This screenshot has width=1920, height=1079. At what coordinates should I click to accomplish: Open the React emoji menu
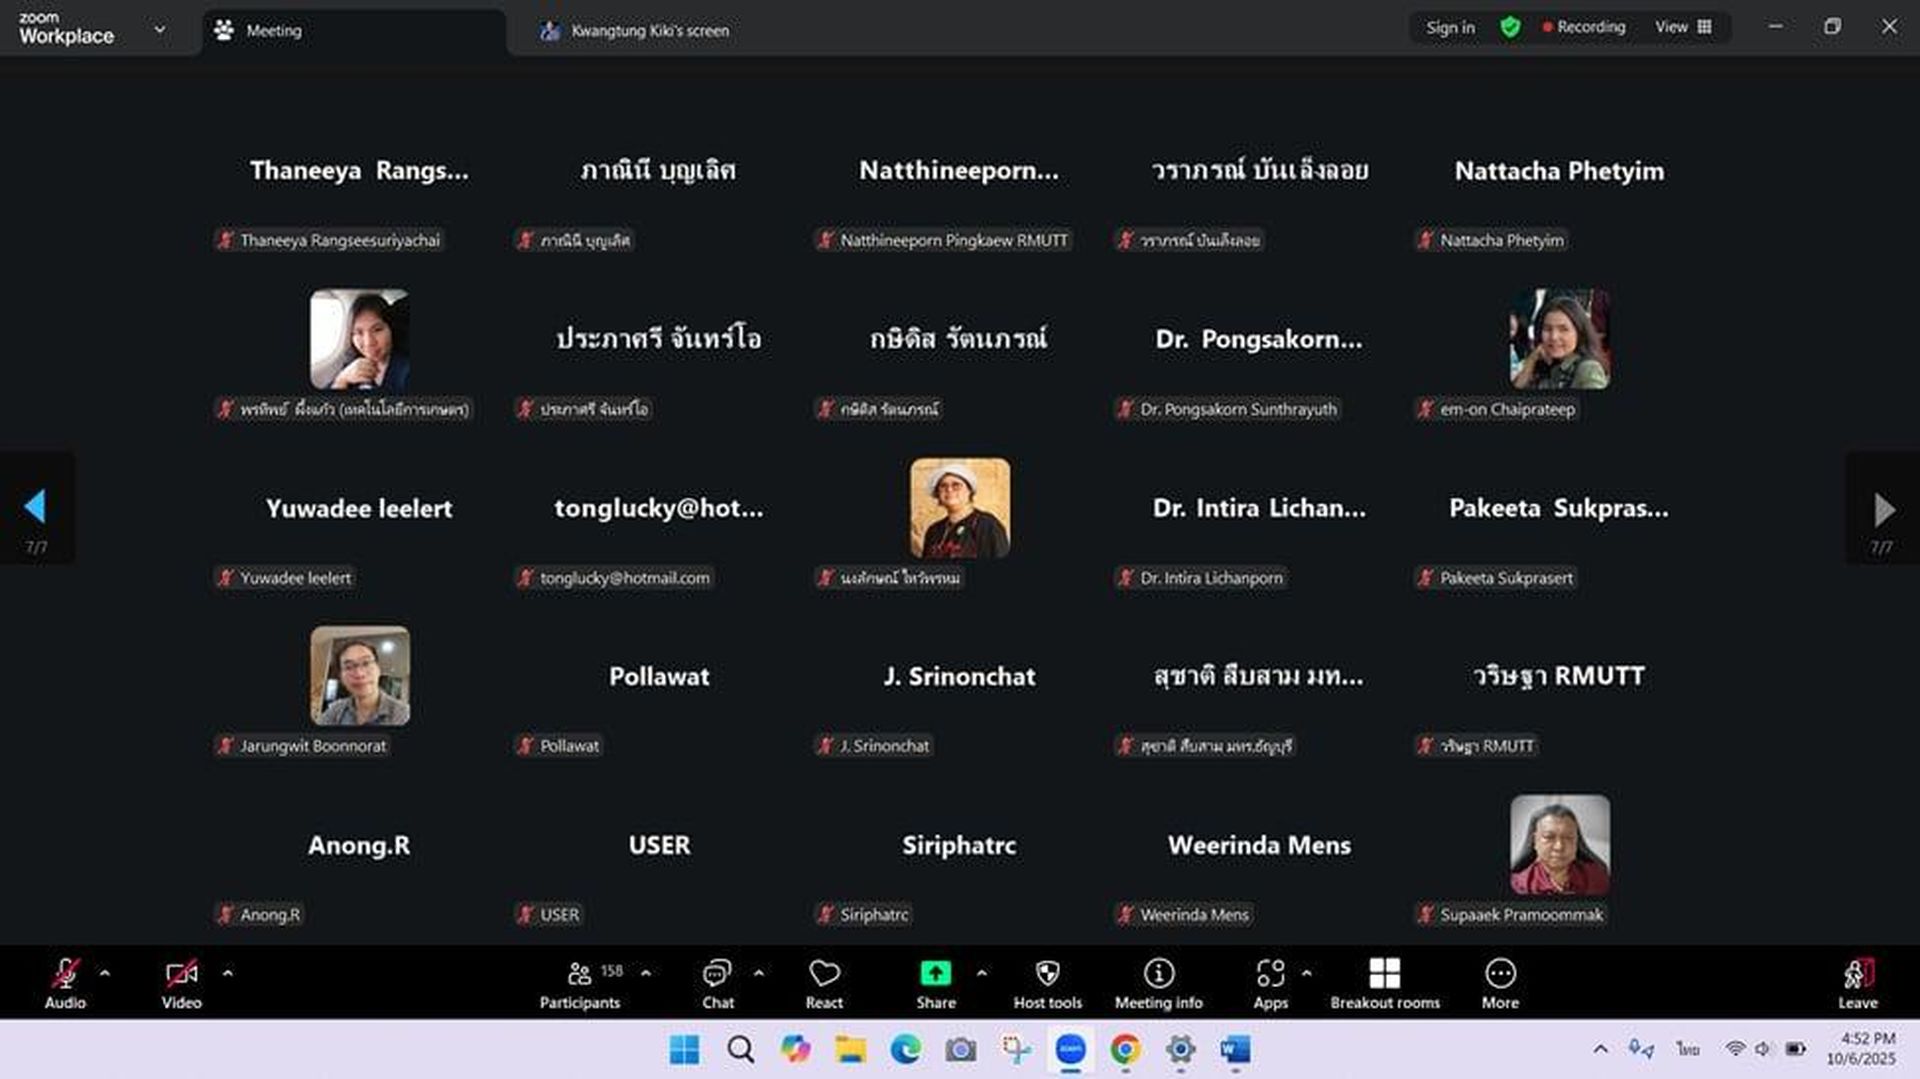tap(824, 983)
